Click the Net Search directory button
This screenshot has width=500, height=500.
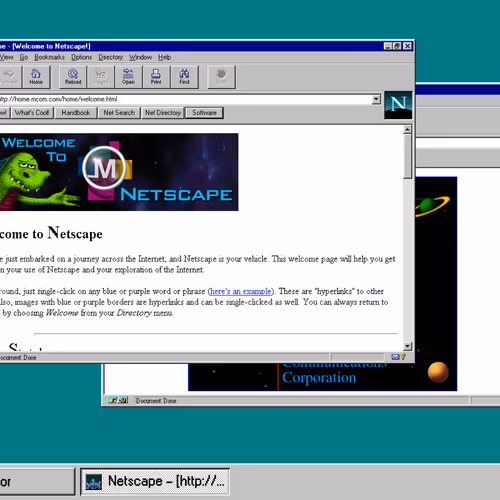(119, 113)
